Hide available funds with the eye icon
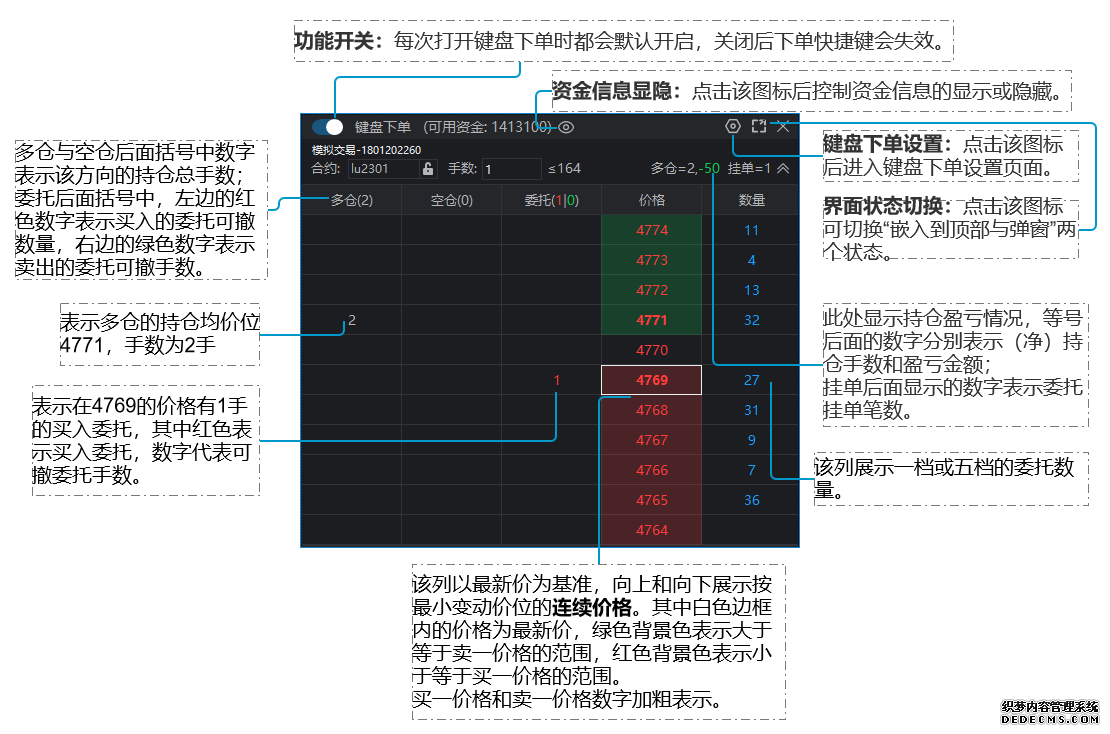Screen dimensions: 1110x734 (x=566, y=127)
